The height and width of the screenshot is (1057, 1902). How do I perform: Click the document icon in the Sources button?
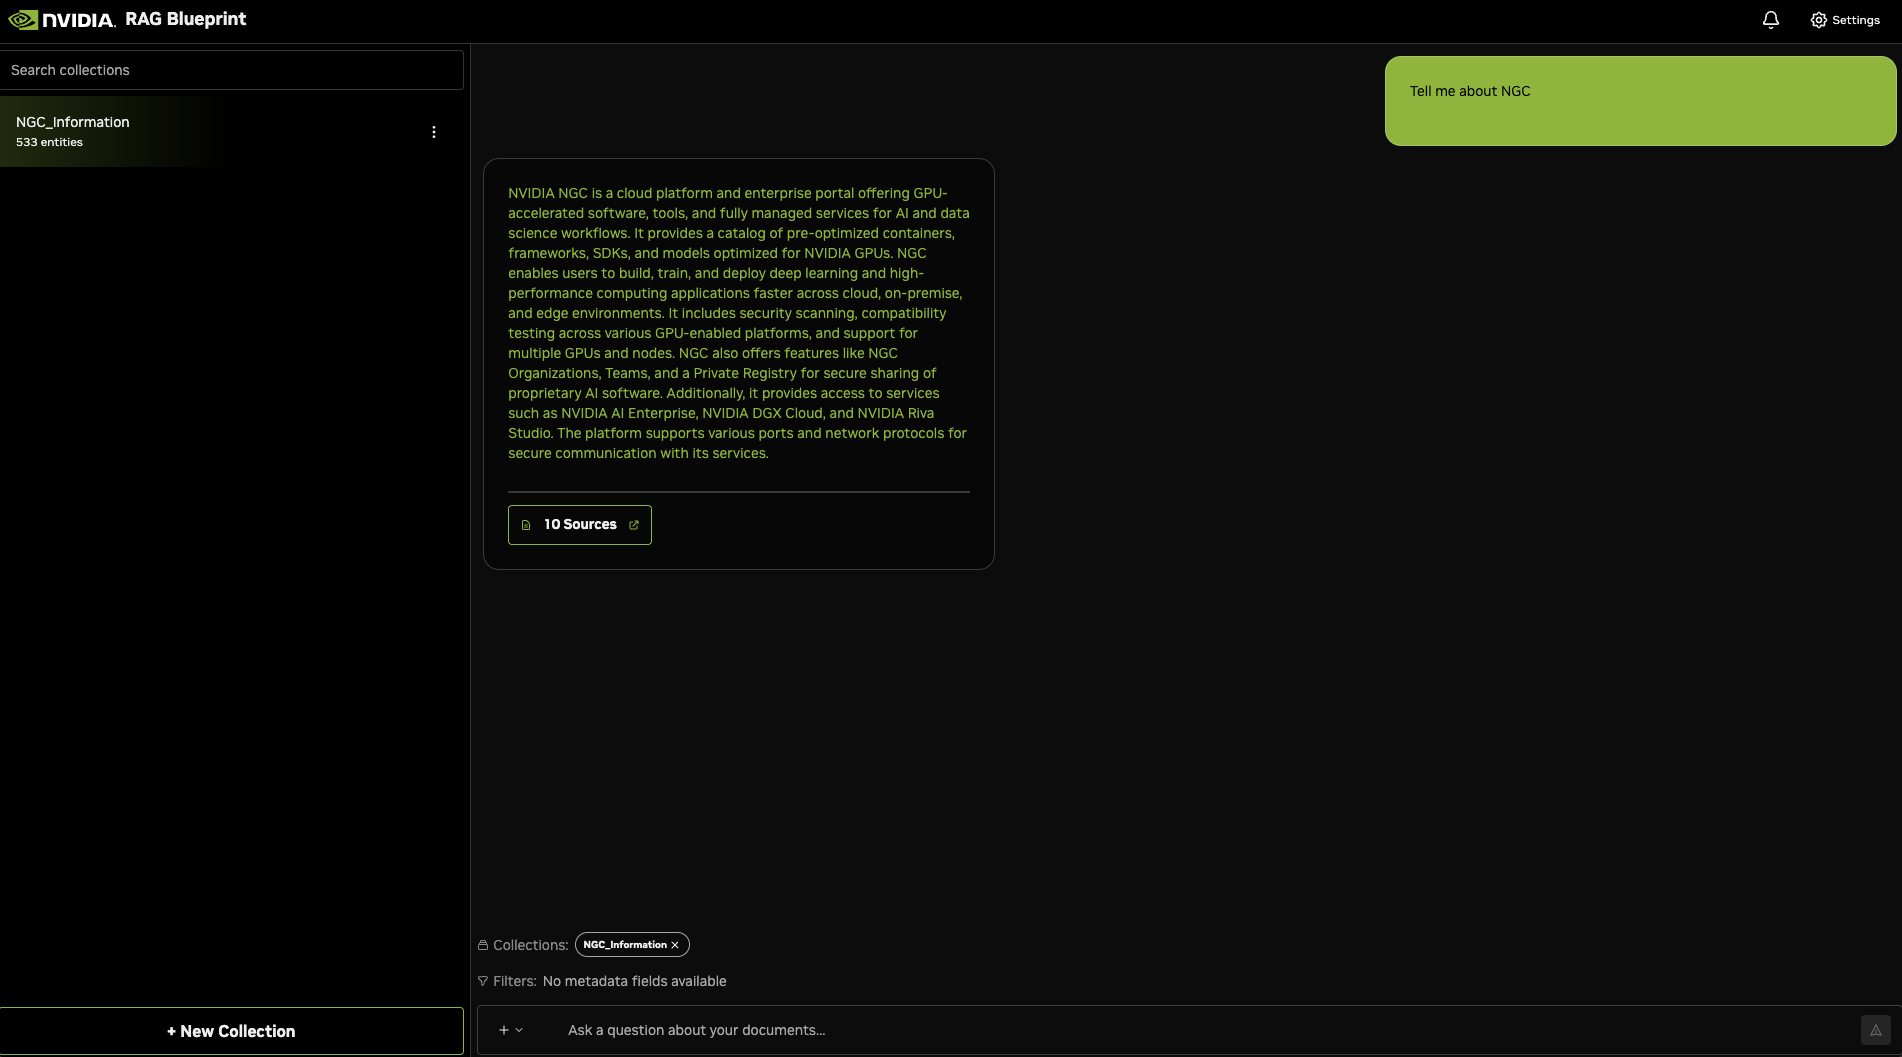(526, 525)
